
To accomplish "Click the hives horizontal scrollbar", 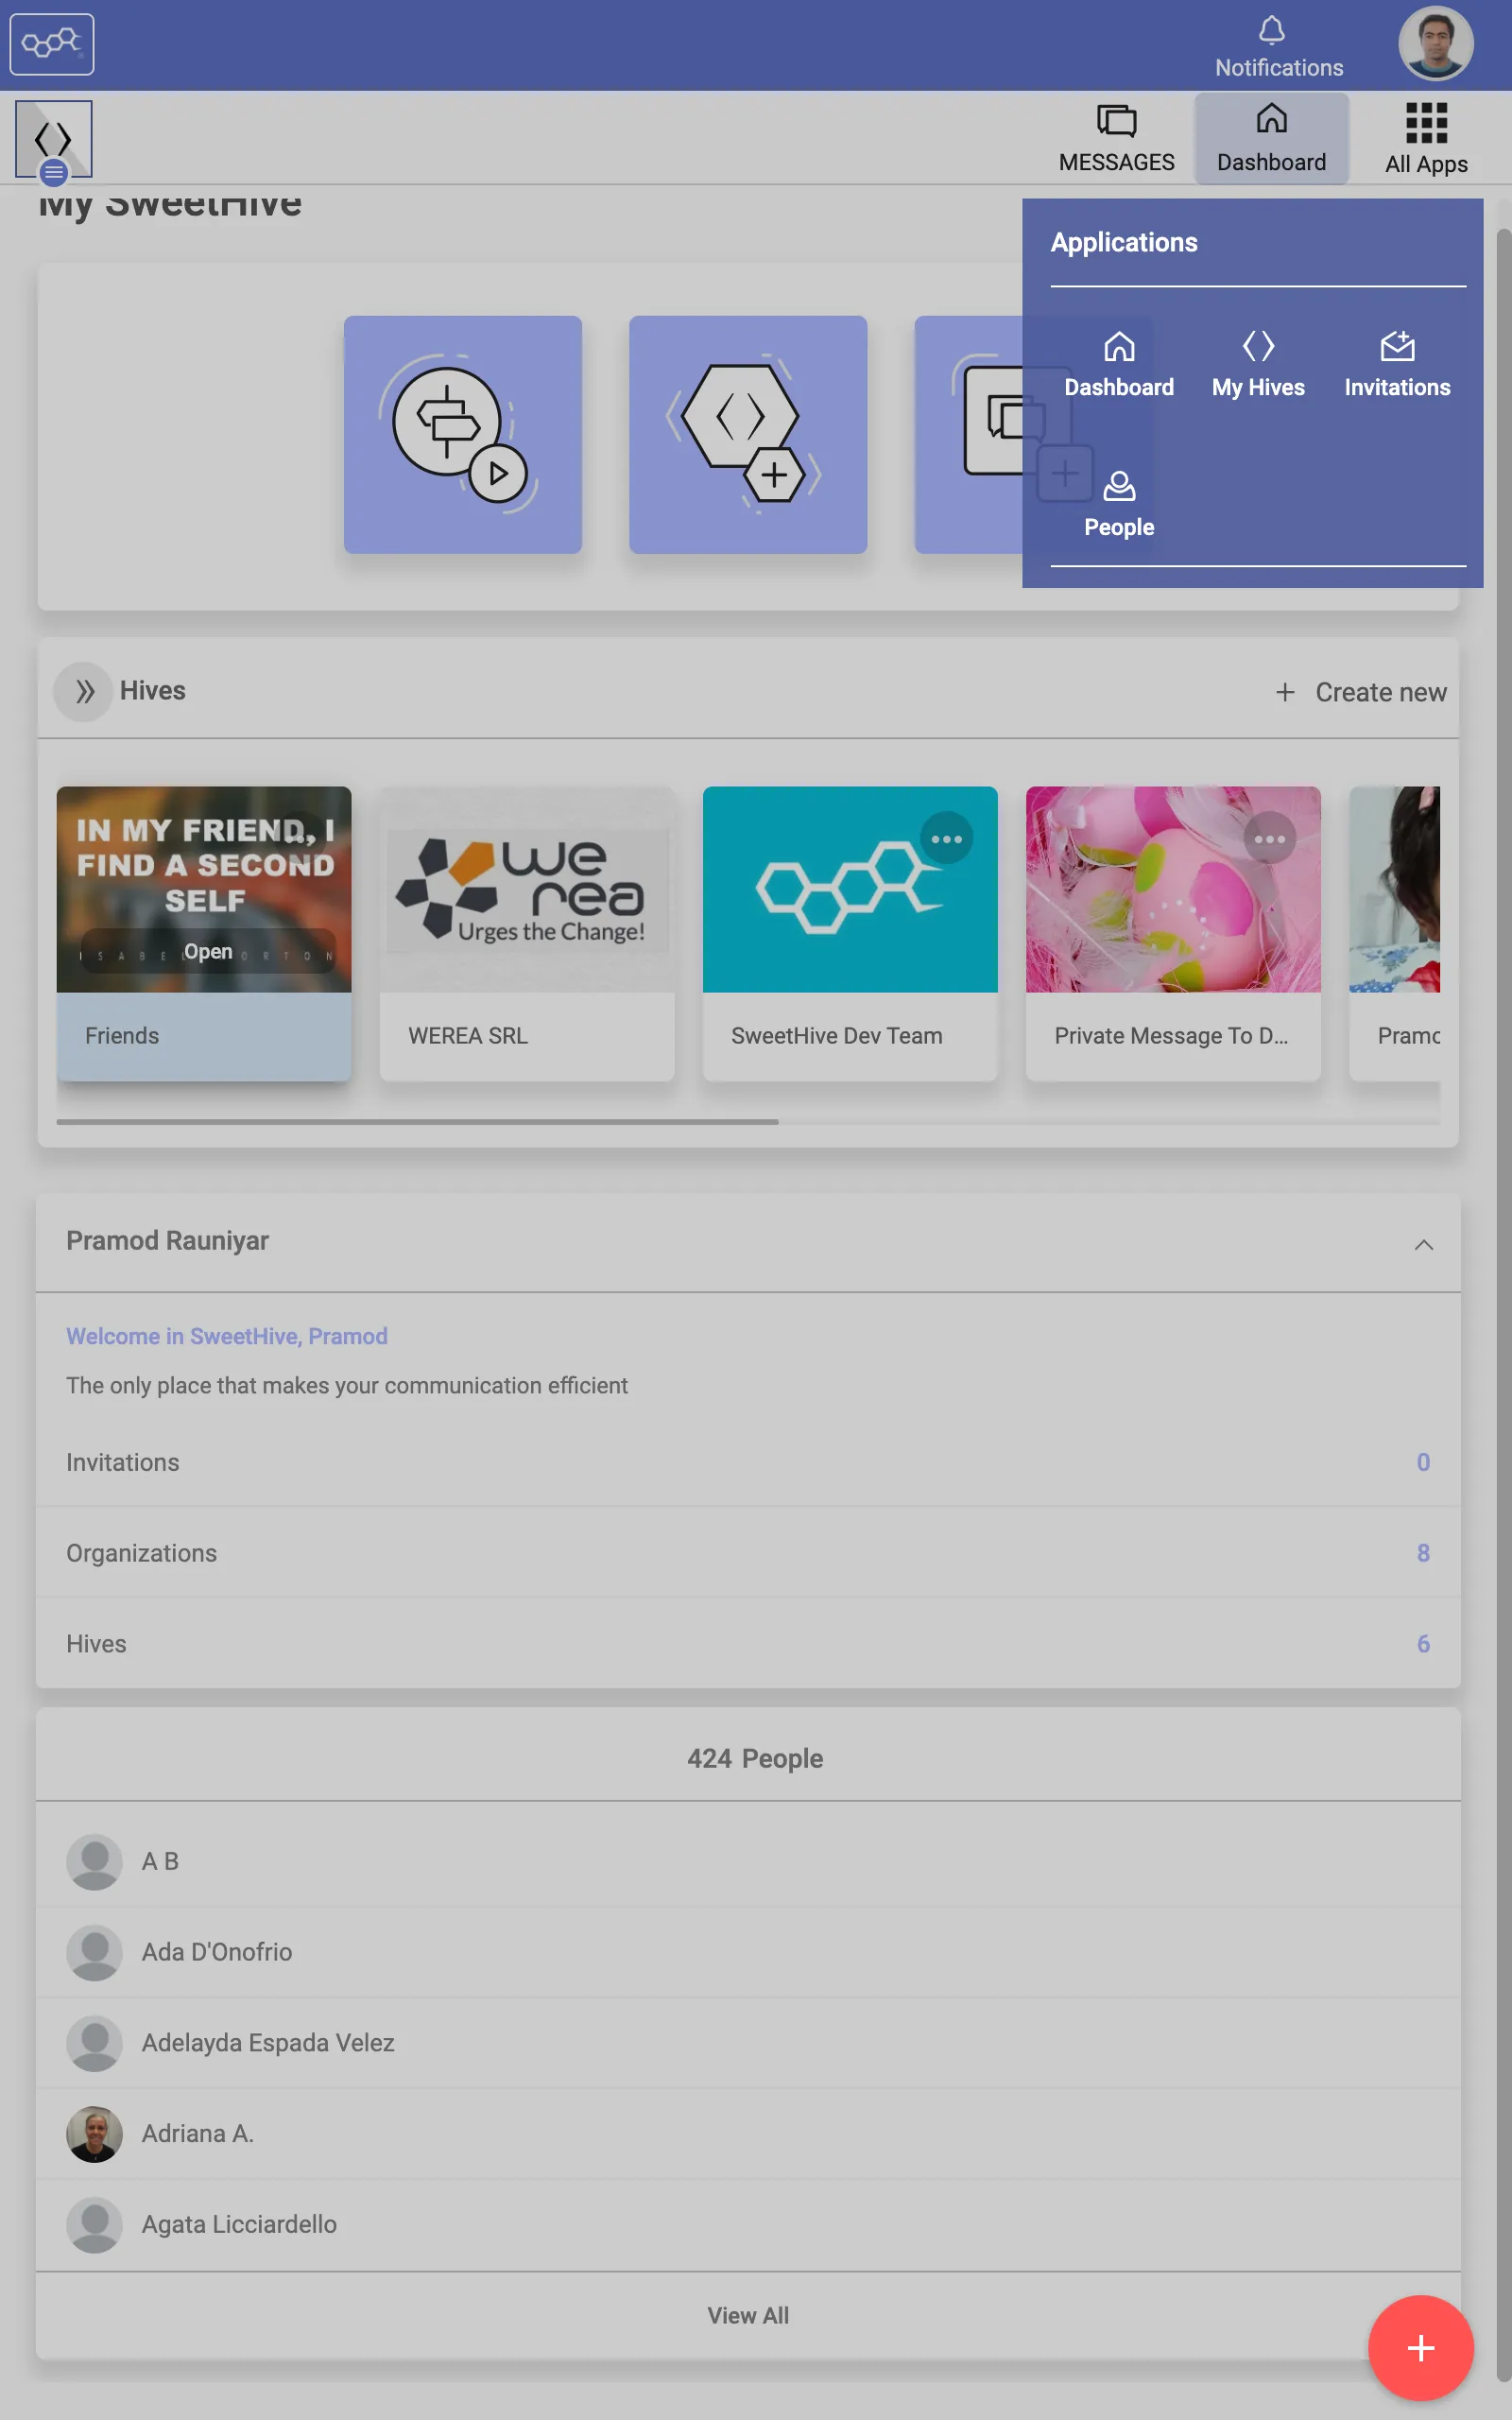I will pos(418,1122).
